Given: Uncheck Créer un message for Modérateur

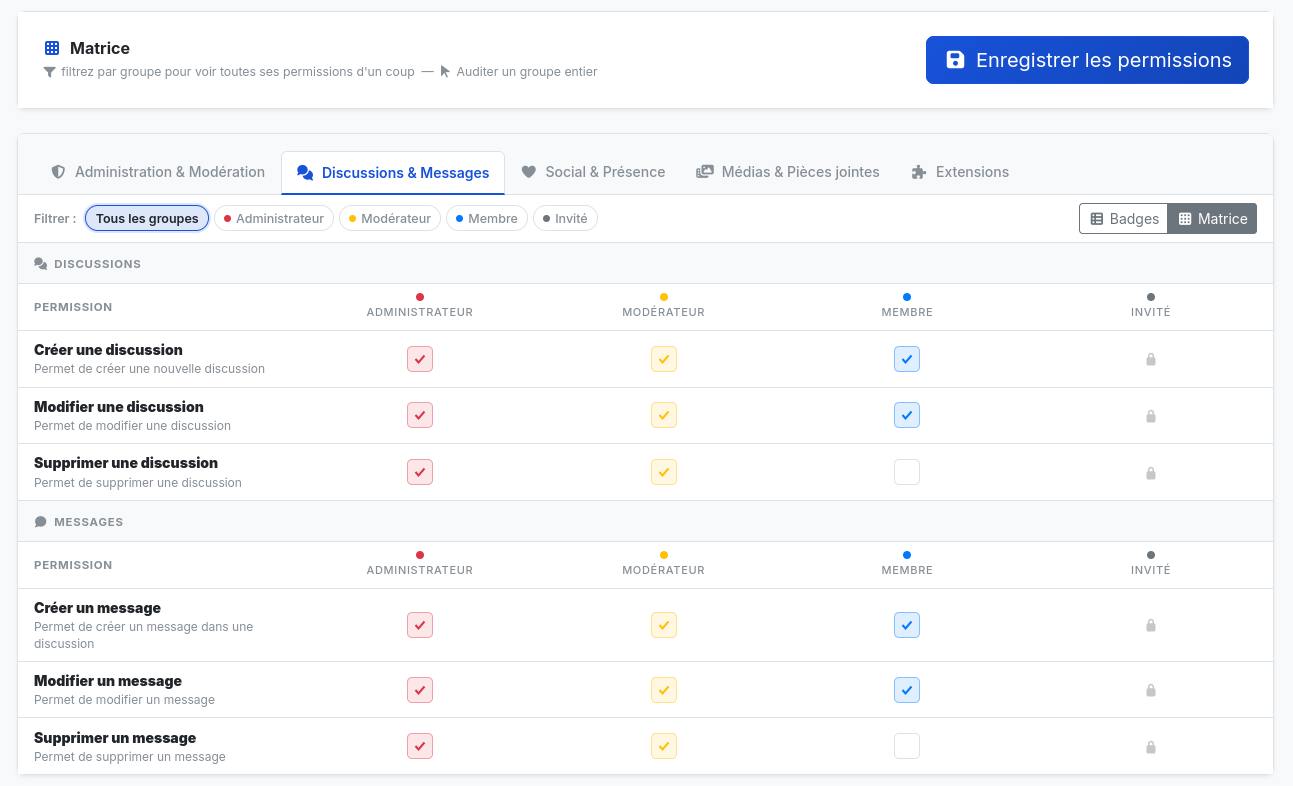Looking at the screenshot, I should coord(663,624).
